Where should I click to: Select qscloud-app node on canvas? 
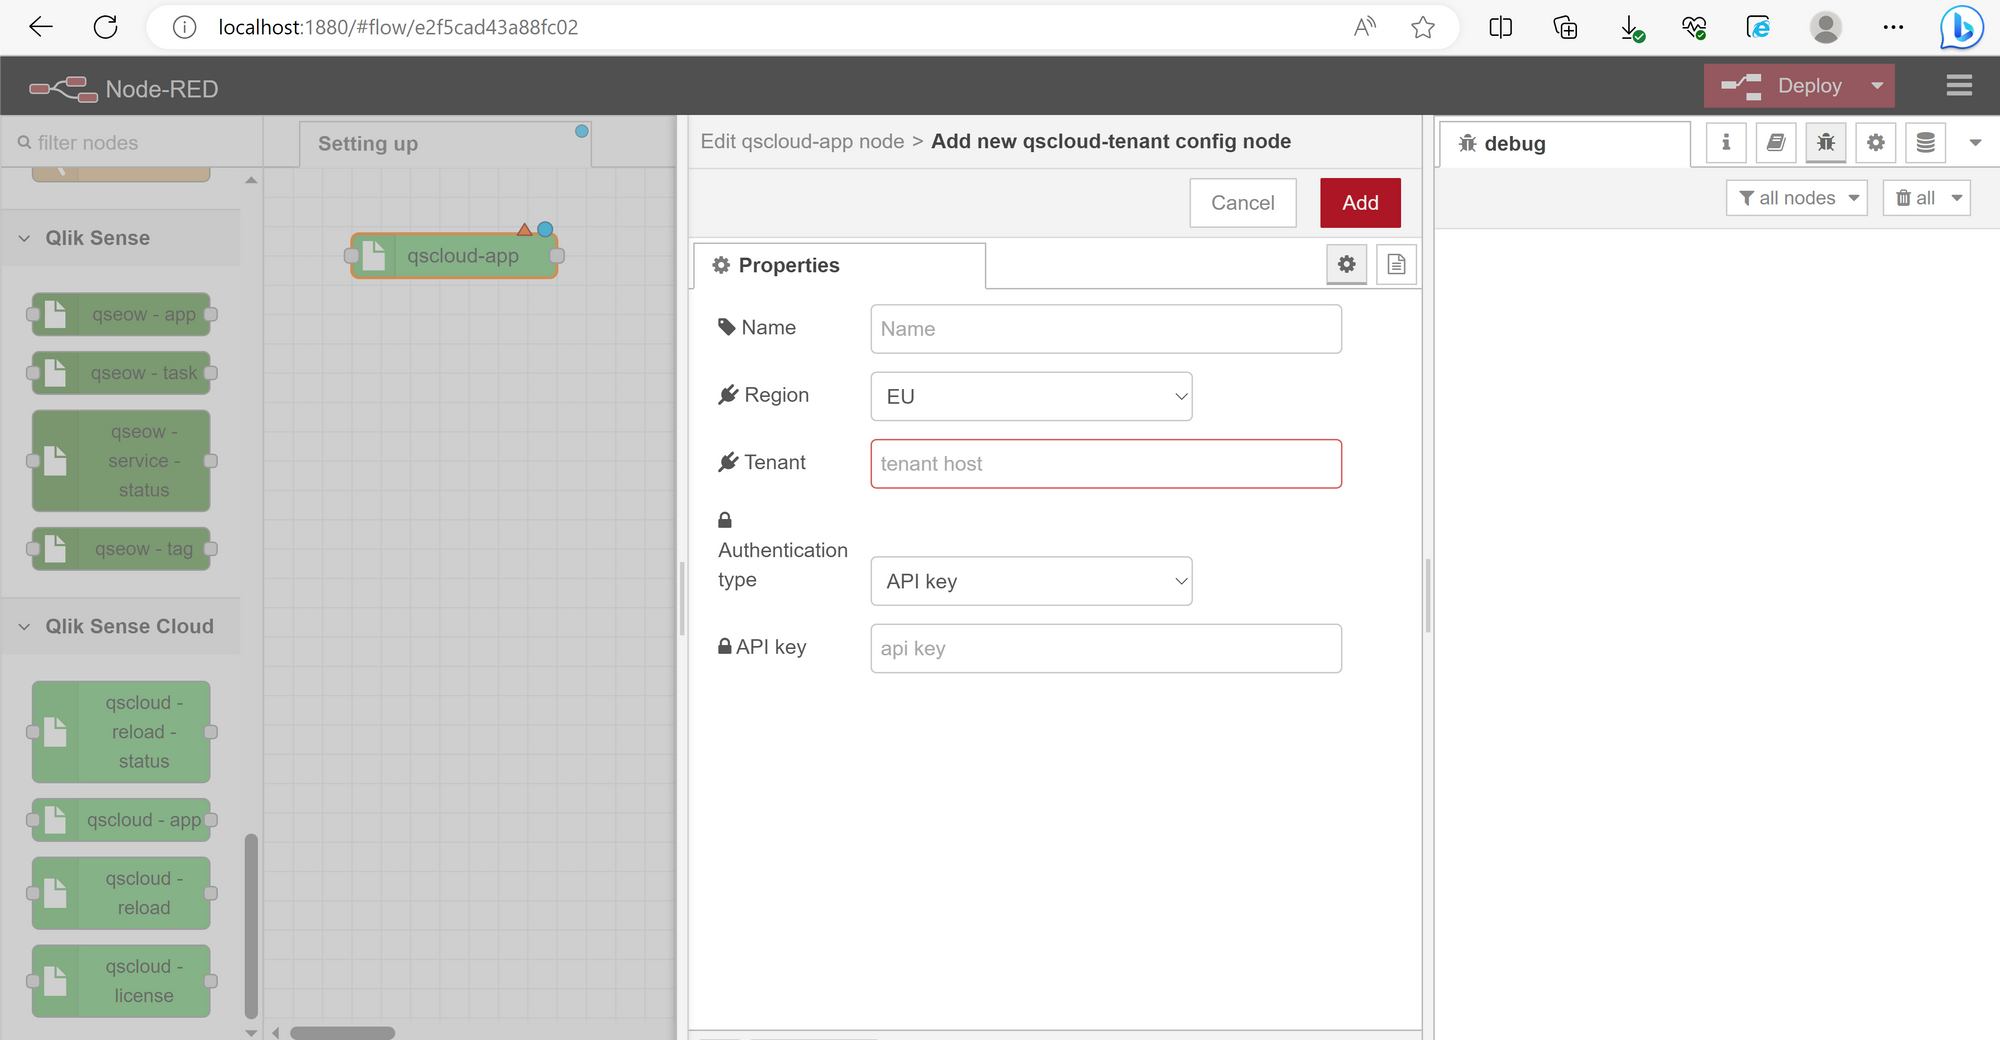tap(454, 256)
